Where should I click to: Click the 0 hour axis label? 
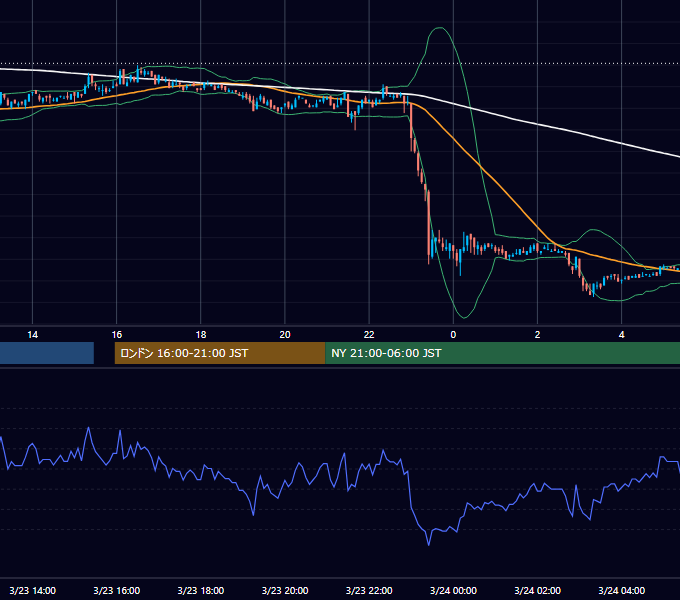coord(453,335)
